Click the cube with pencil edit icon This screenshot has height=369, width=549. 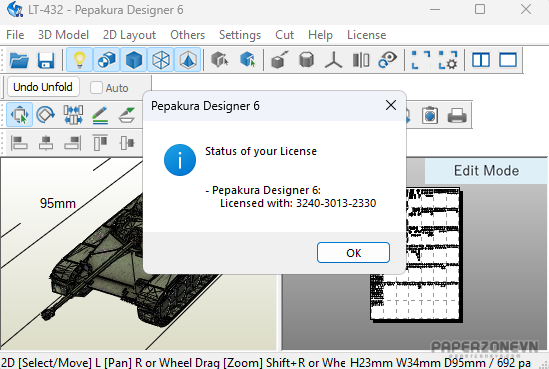click(279, 60)
